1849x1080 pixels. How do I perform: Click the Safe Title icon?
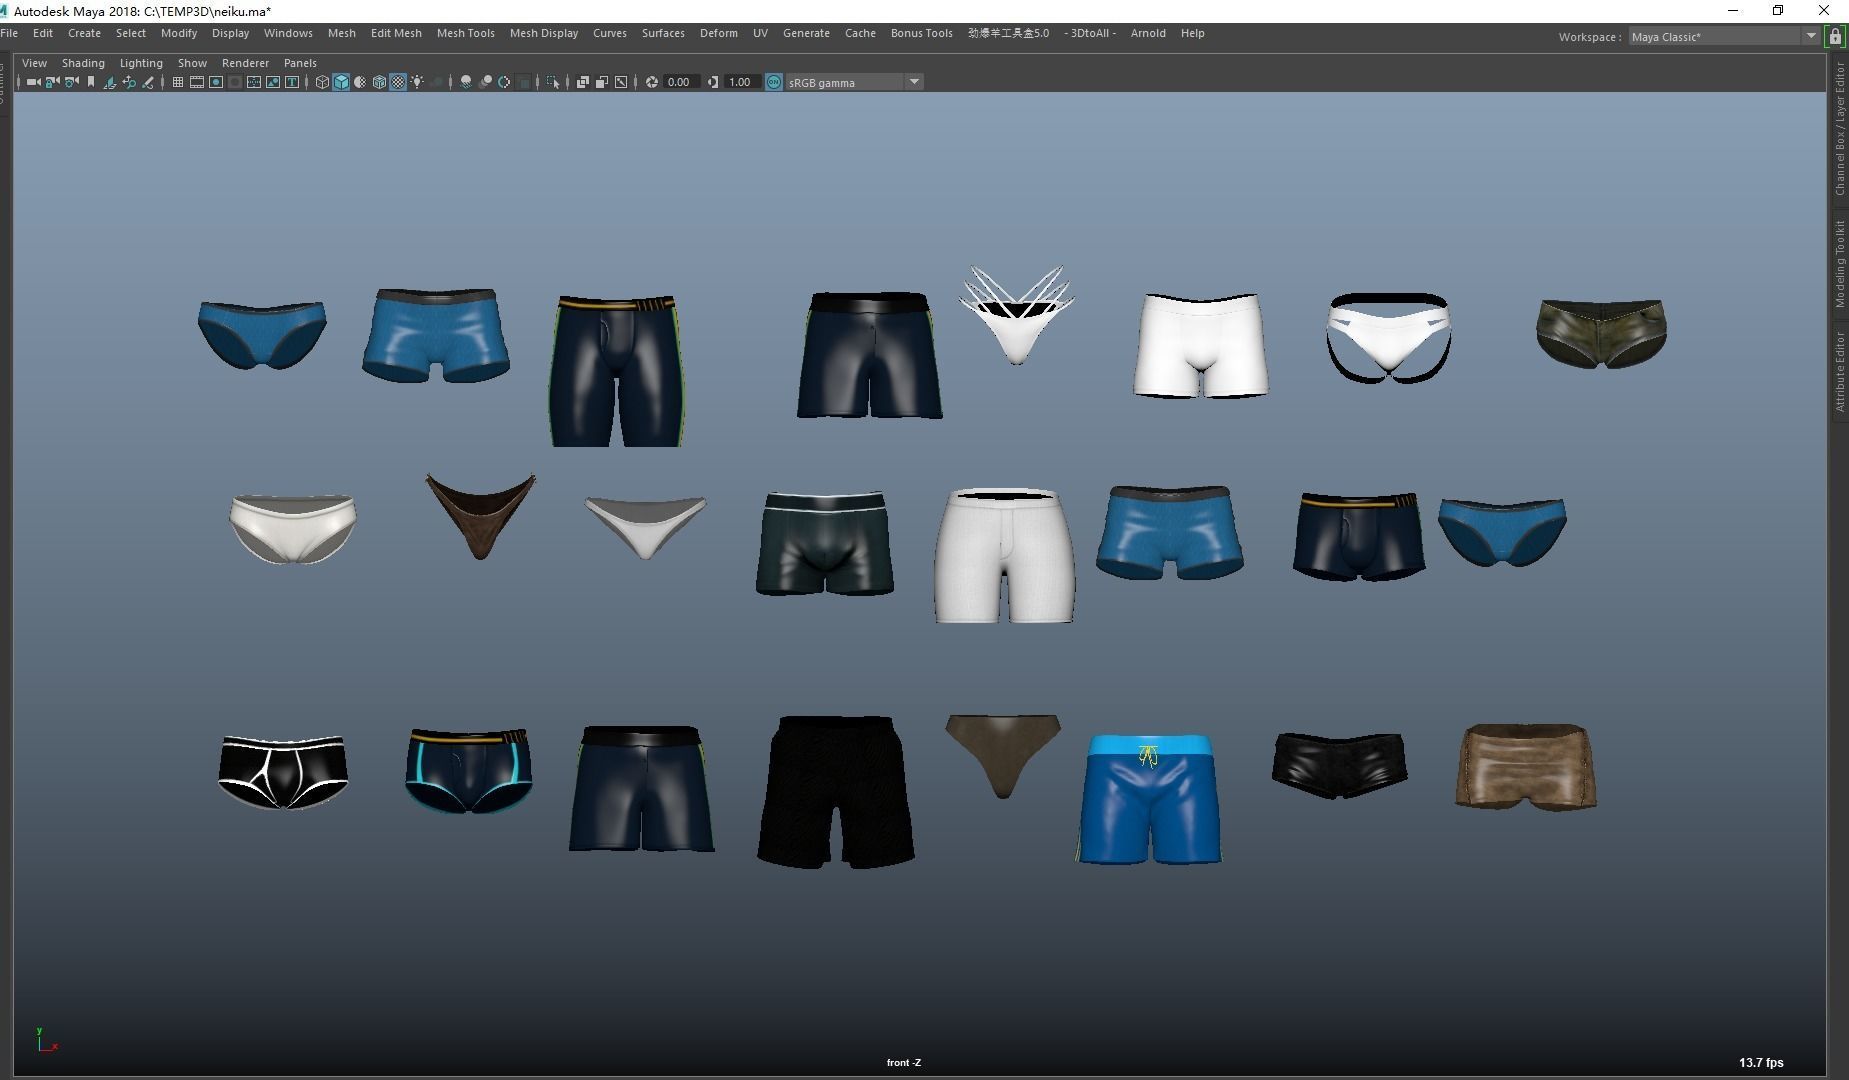291,82
